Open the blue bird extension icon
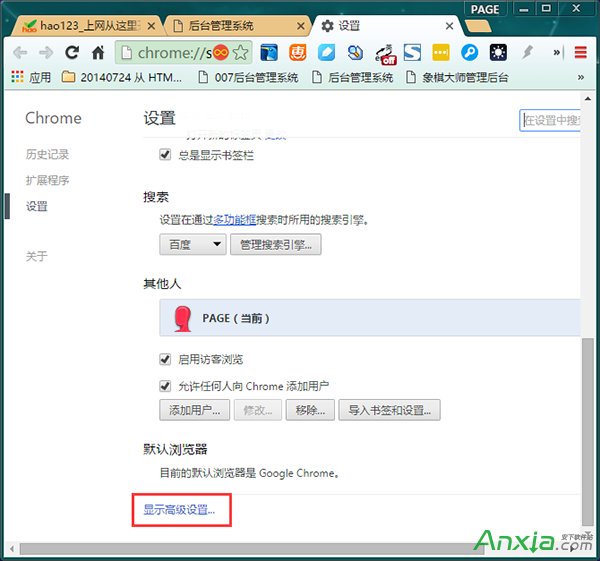Screen dimensions: 600x561 [269, 52]
